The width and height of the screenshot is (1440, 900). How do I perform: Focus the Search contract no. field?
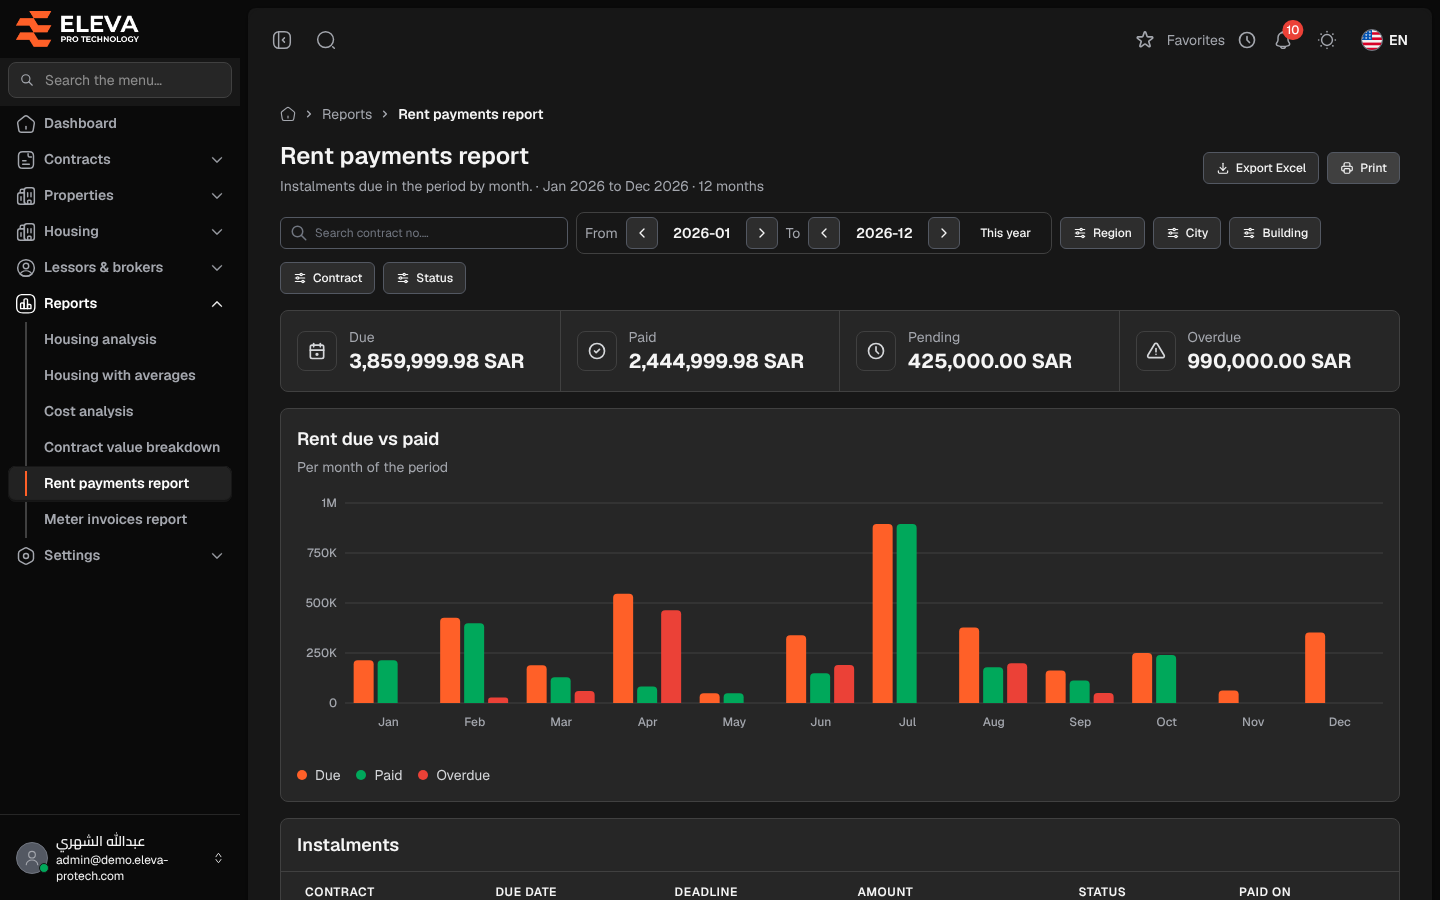click(424, 233)
